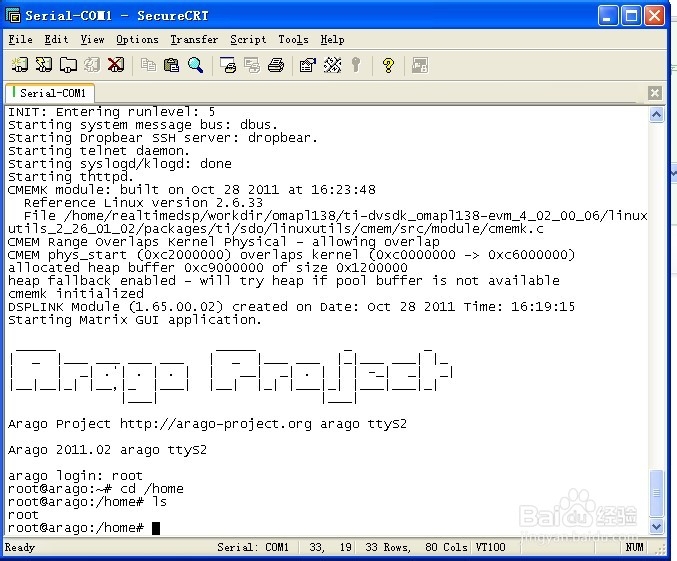677x561 pixels.
Task: Click 'NUM' indicator in status bar
Action: (x=634, y=547)
